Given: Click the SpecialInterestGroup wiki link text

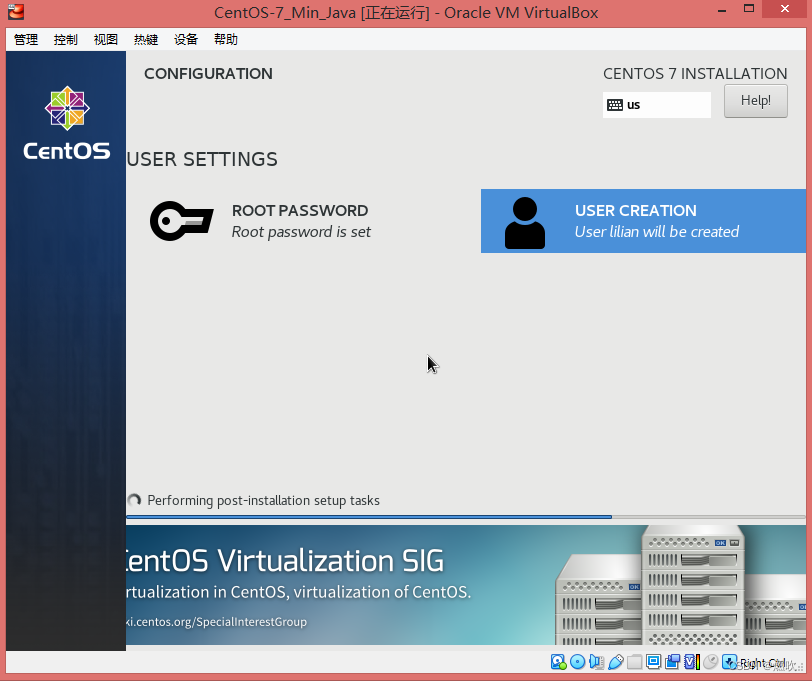Looking at the screenshot, I should pos(216,621).
